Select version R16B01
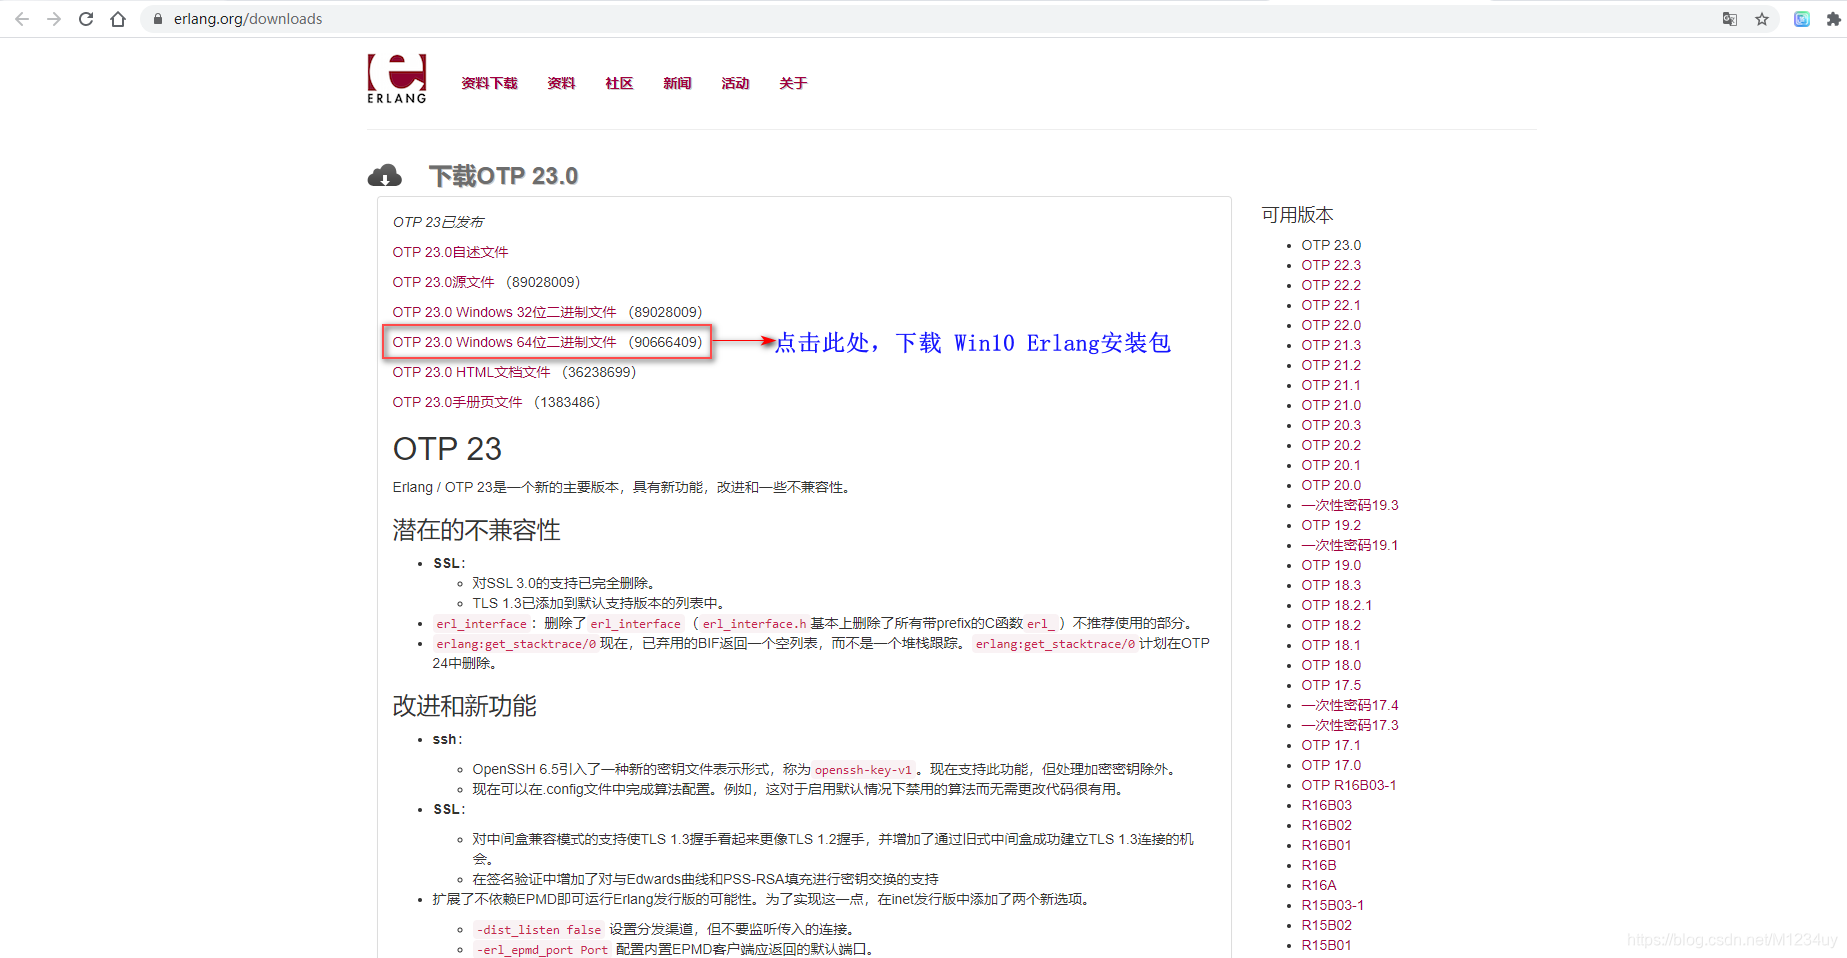This screenshot has width=1847, height=958. pos(1327,845)
